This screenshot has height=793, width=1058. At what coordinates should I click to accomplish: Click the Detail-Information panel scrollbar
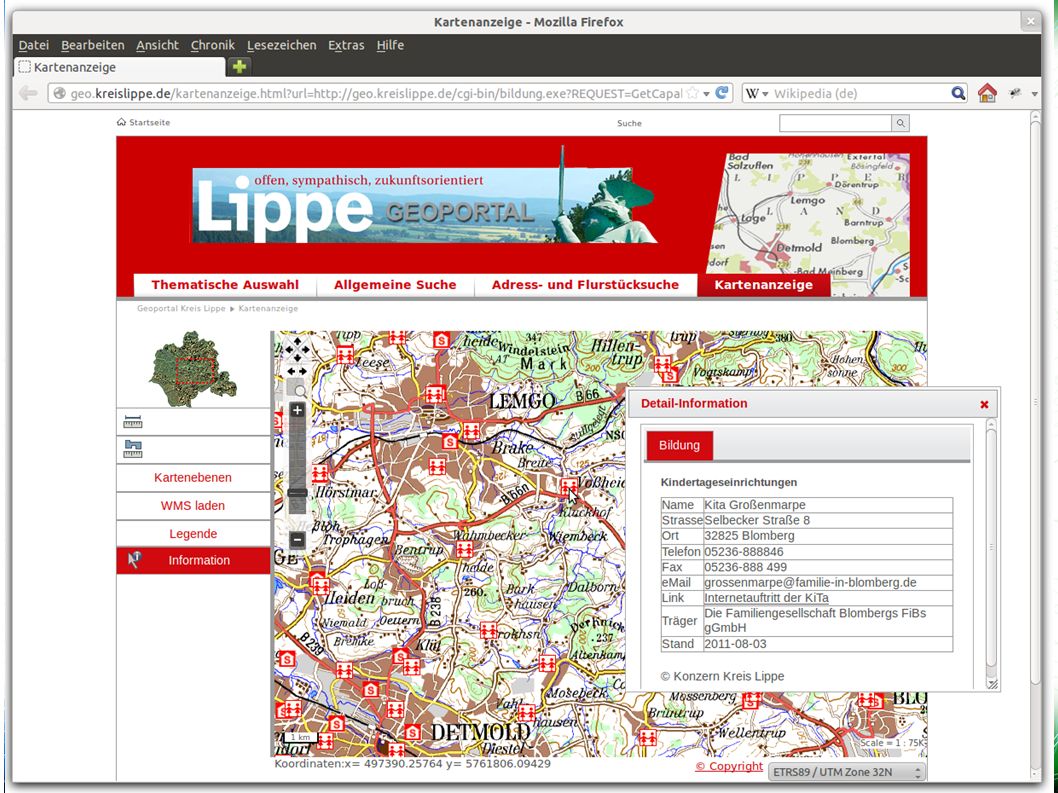pyautogui.click(x=991, y=547)
